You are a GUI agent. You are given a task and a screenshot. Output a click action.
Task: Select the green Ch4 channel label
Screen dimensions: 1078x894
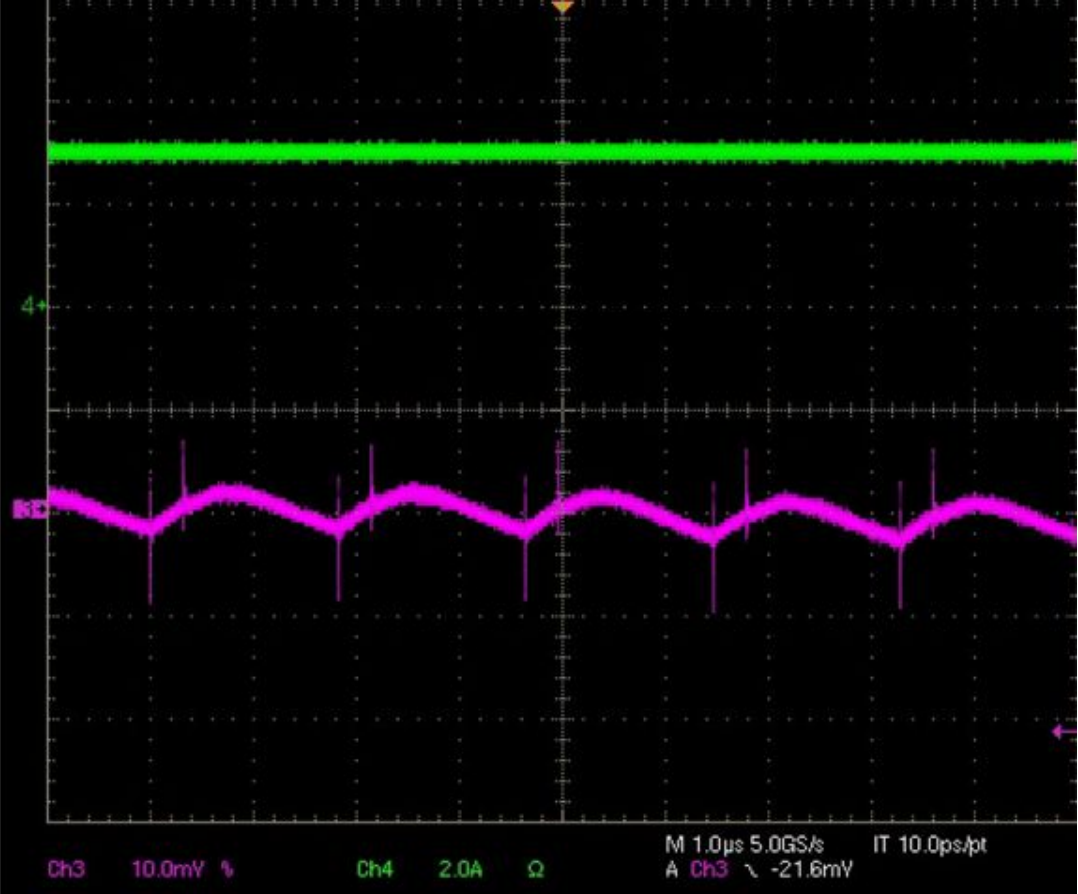point(375,870)
